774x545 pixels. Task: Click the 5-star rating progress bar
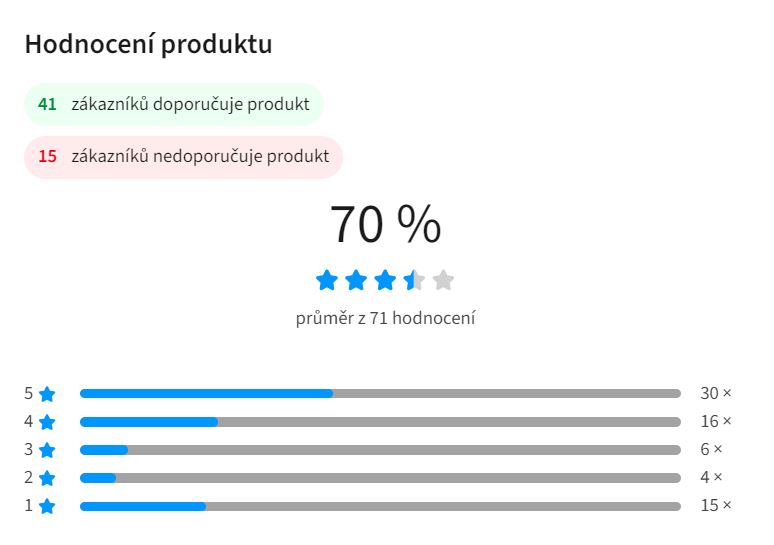(x=380, y=394)
